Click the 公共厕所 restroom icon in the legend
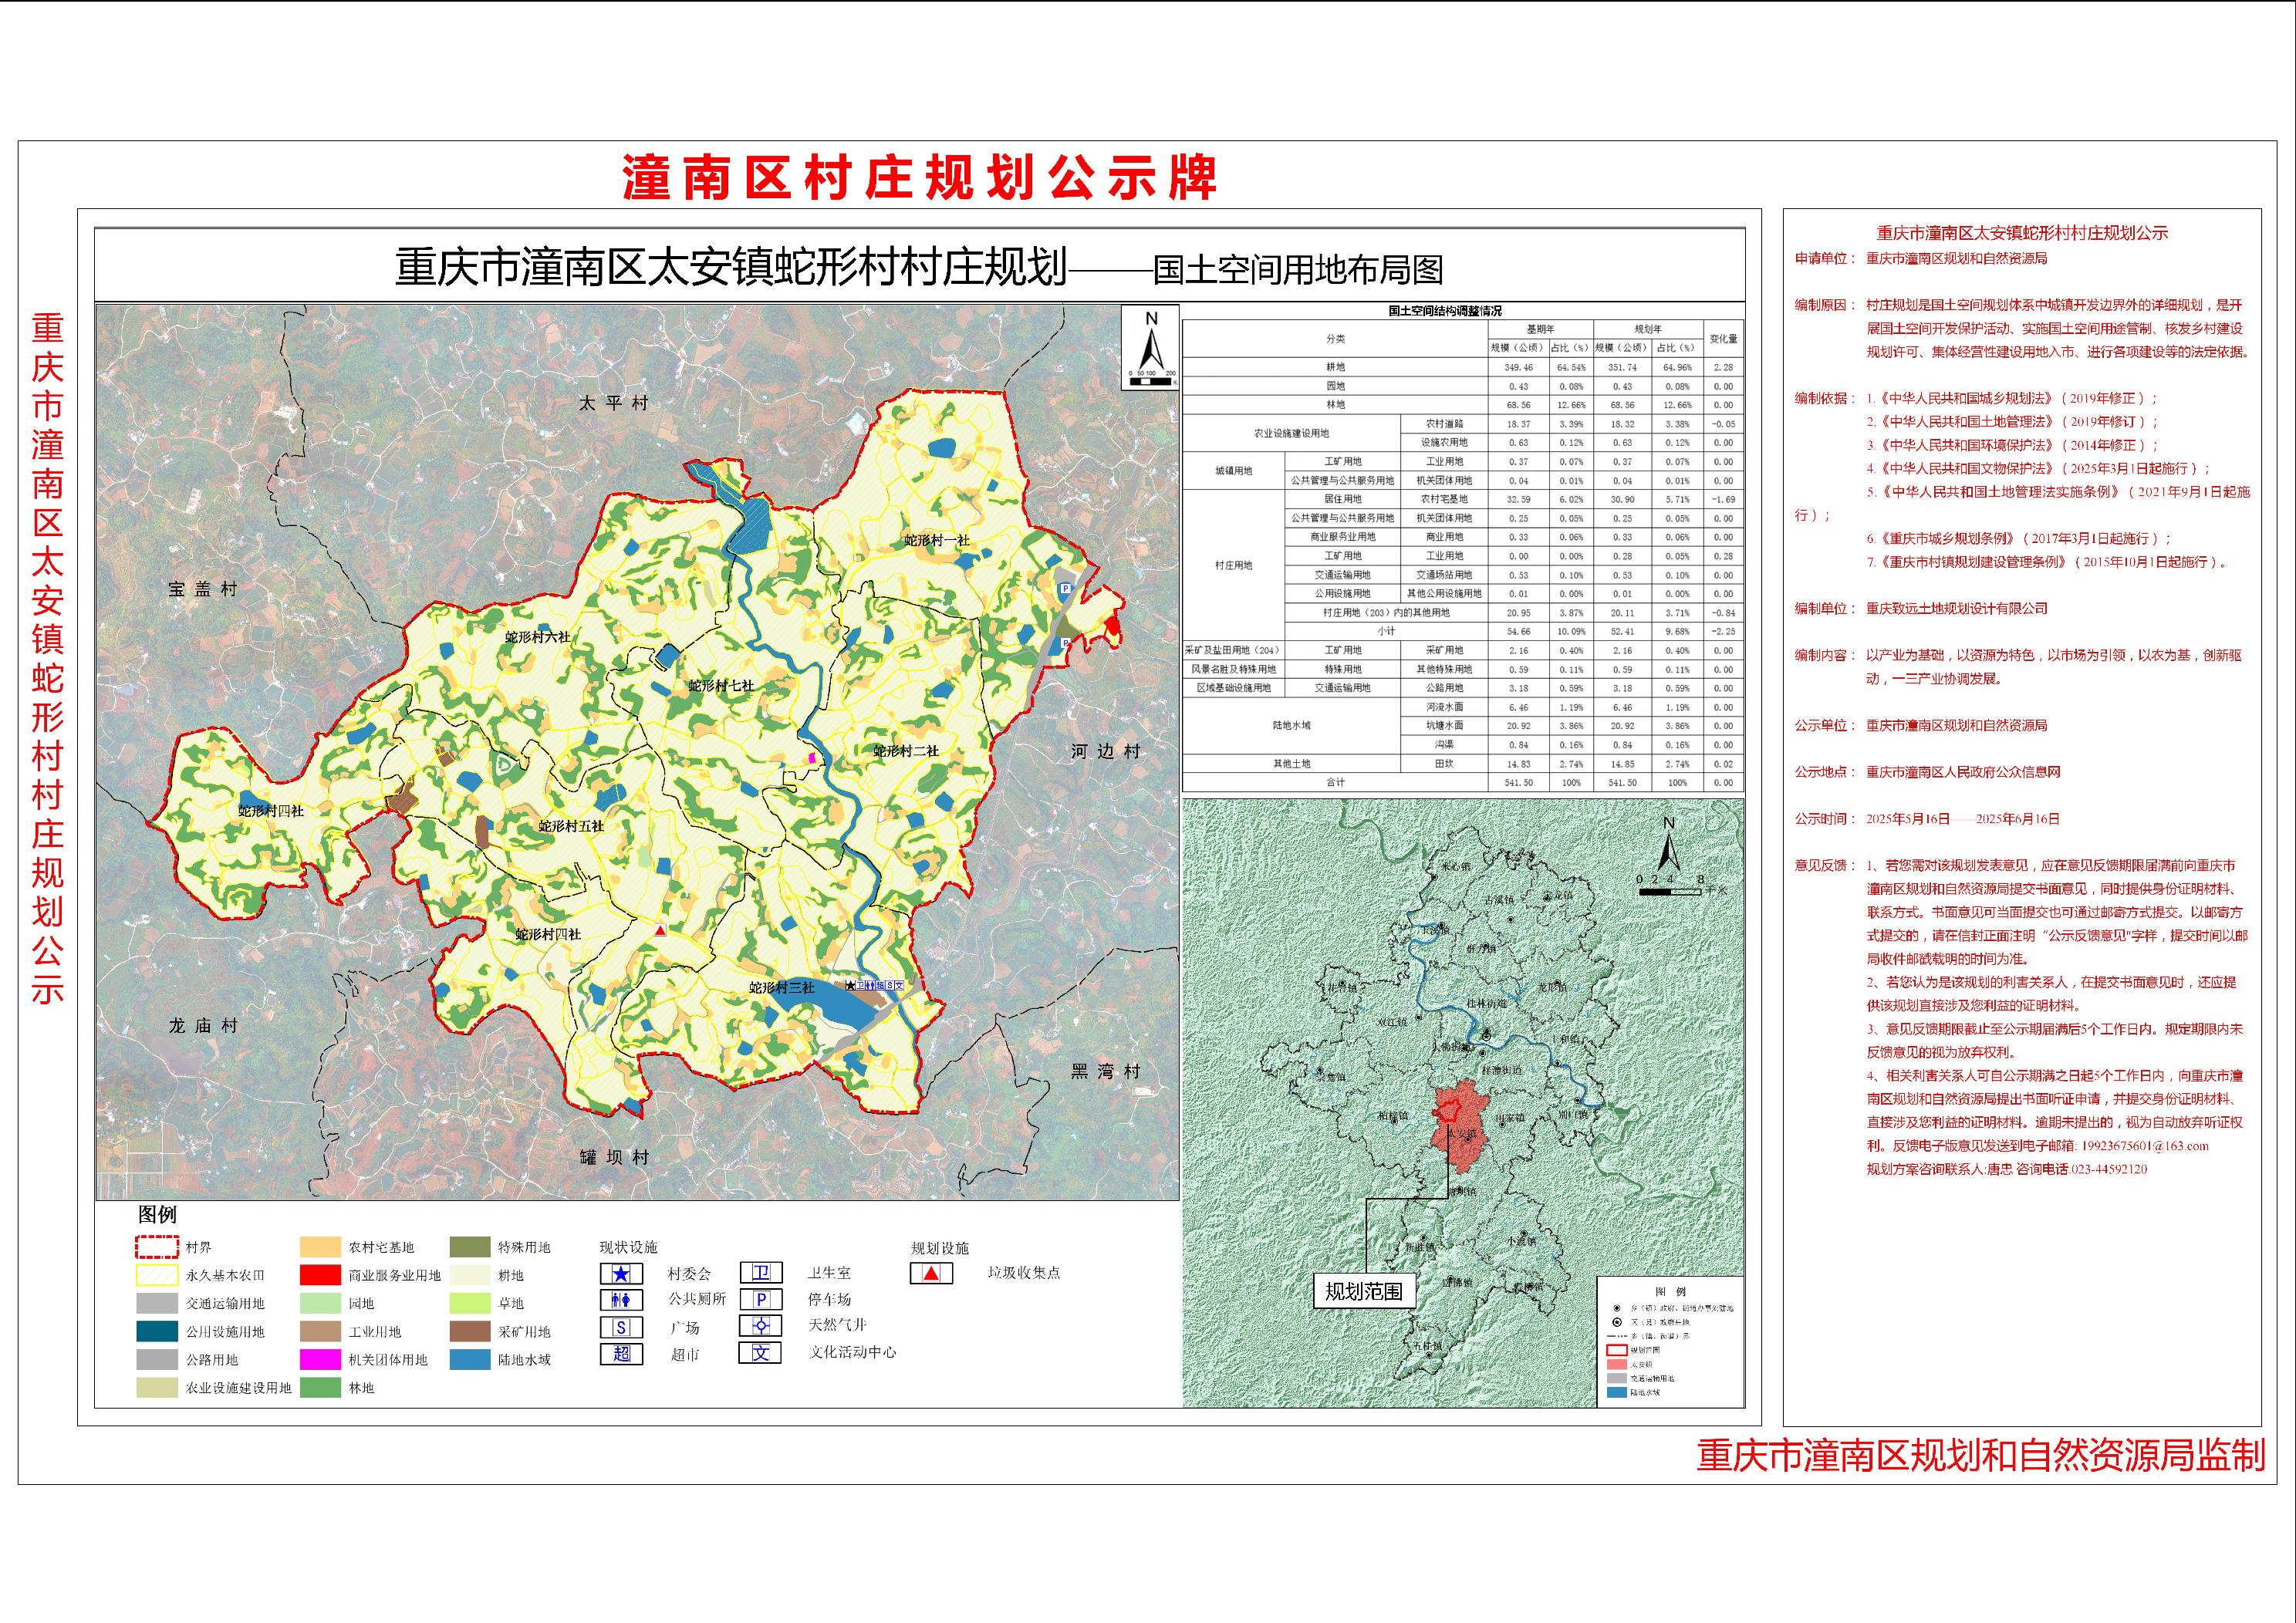This screenshot has height=1623, width=2296. (621, 1300)
